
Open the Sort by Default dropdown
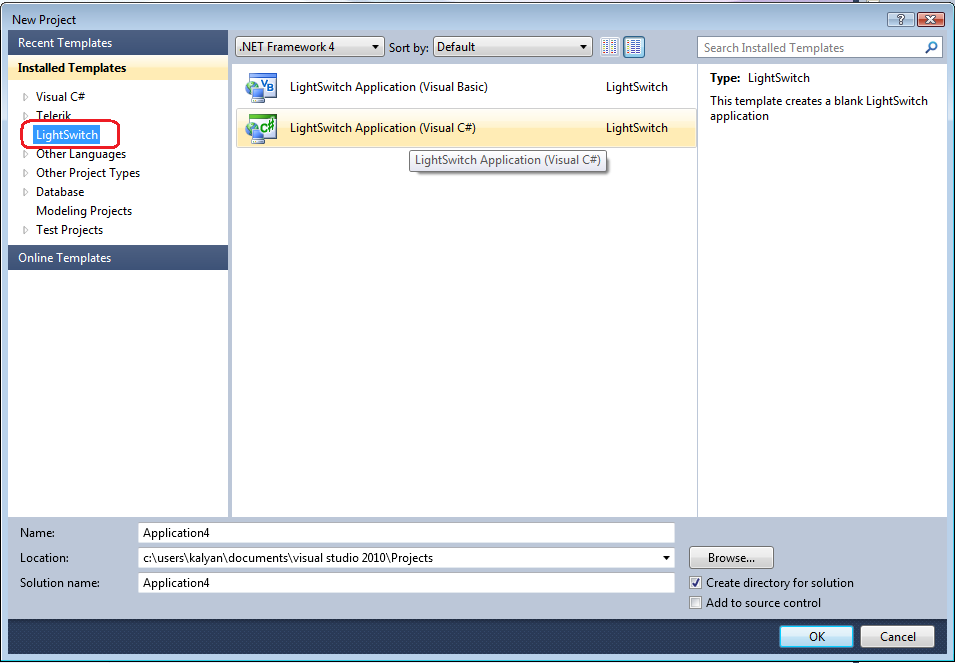tap(512, 47)
